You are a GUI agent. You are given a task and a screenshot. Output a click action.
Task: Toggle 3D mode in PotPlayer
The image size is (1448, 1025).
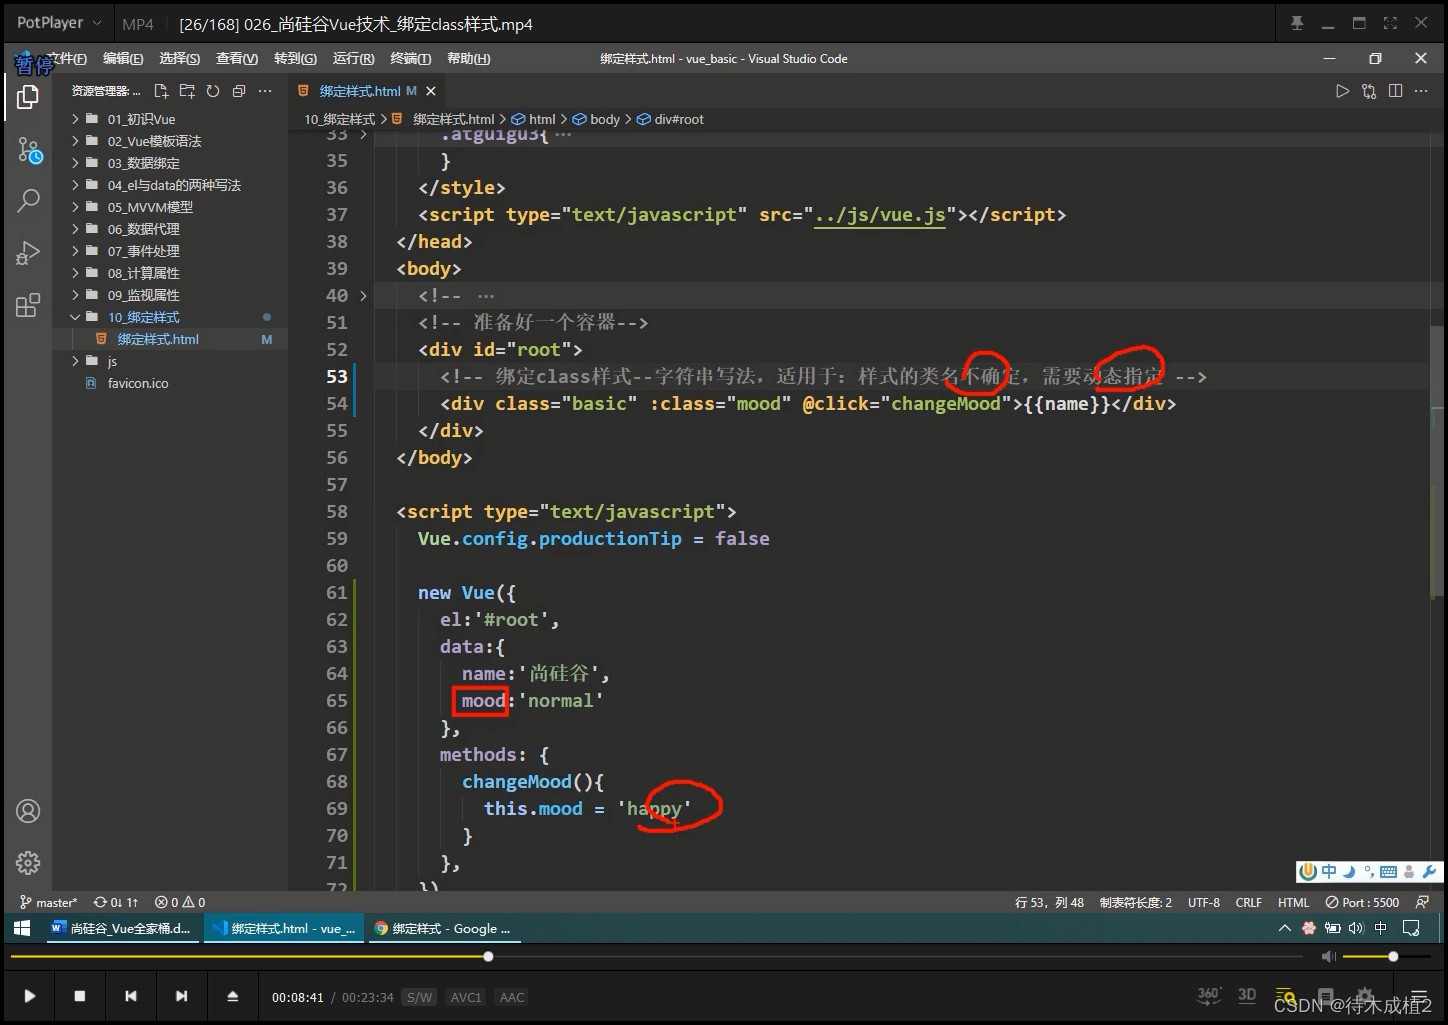tap(1247, 995)
